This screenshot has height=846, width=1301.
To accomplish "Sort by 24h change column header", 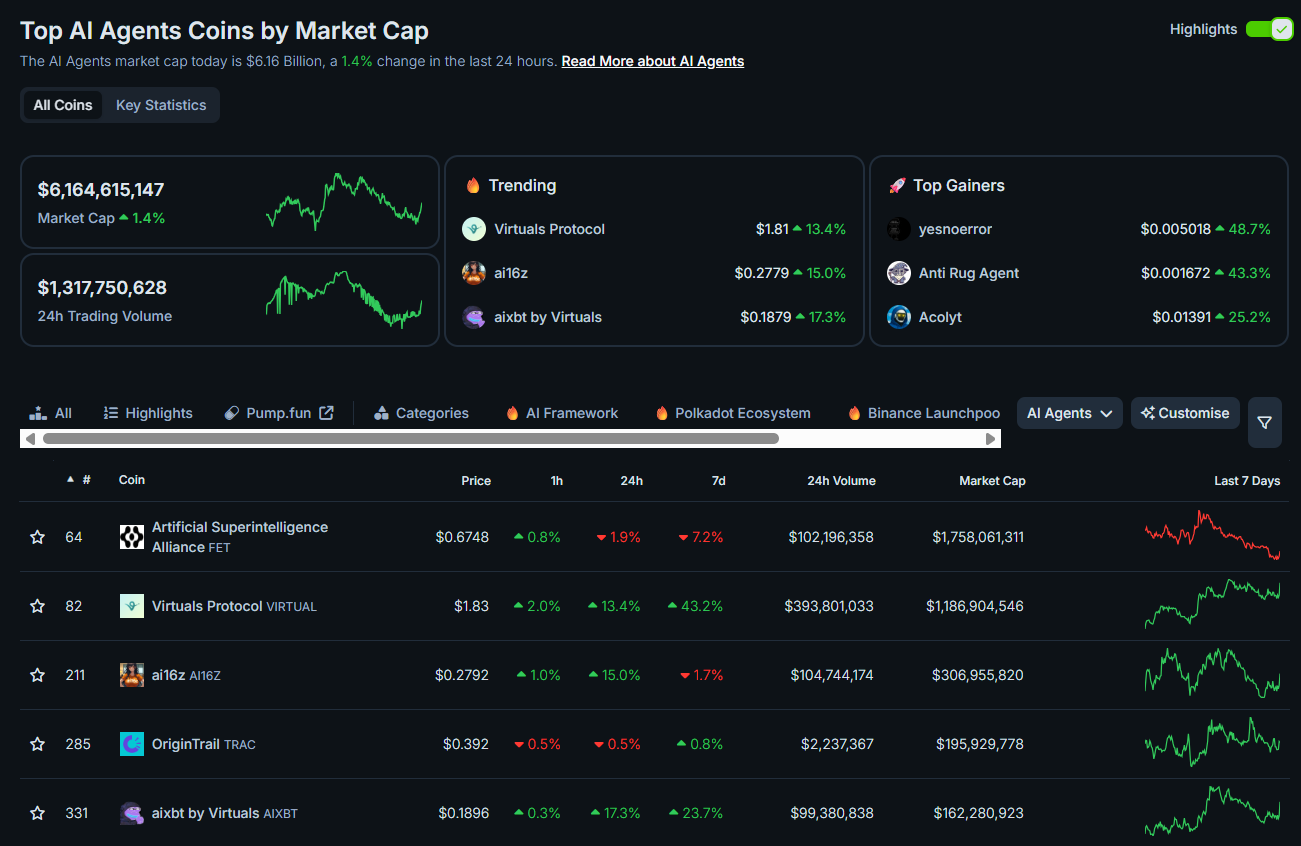I will point(631,481).
